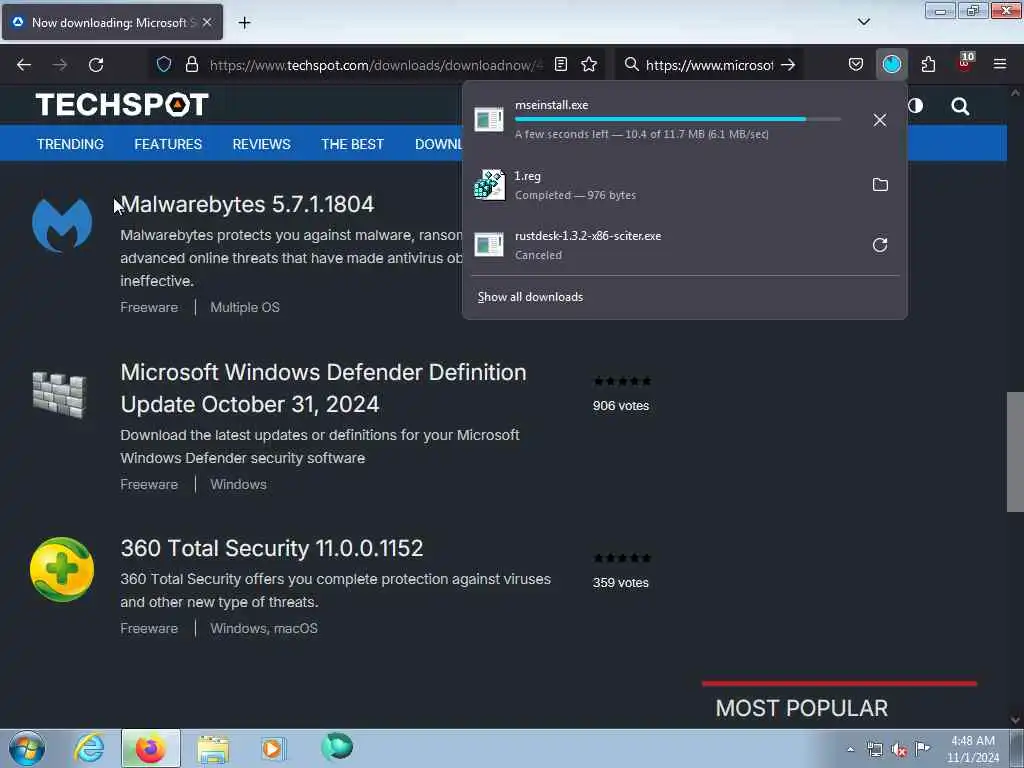Open the TechSpot site search icon
The image size is (1024, 768).
960,106
